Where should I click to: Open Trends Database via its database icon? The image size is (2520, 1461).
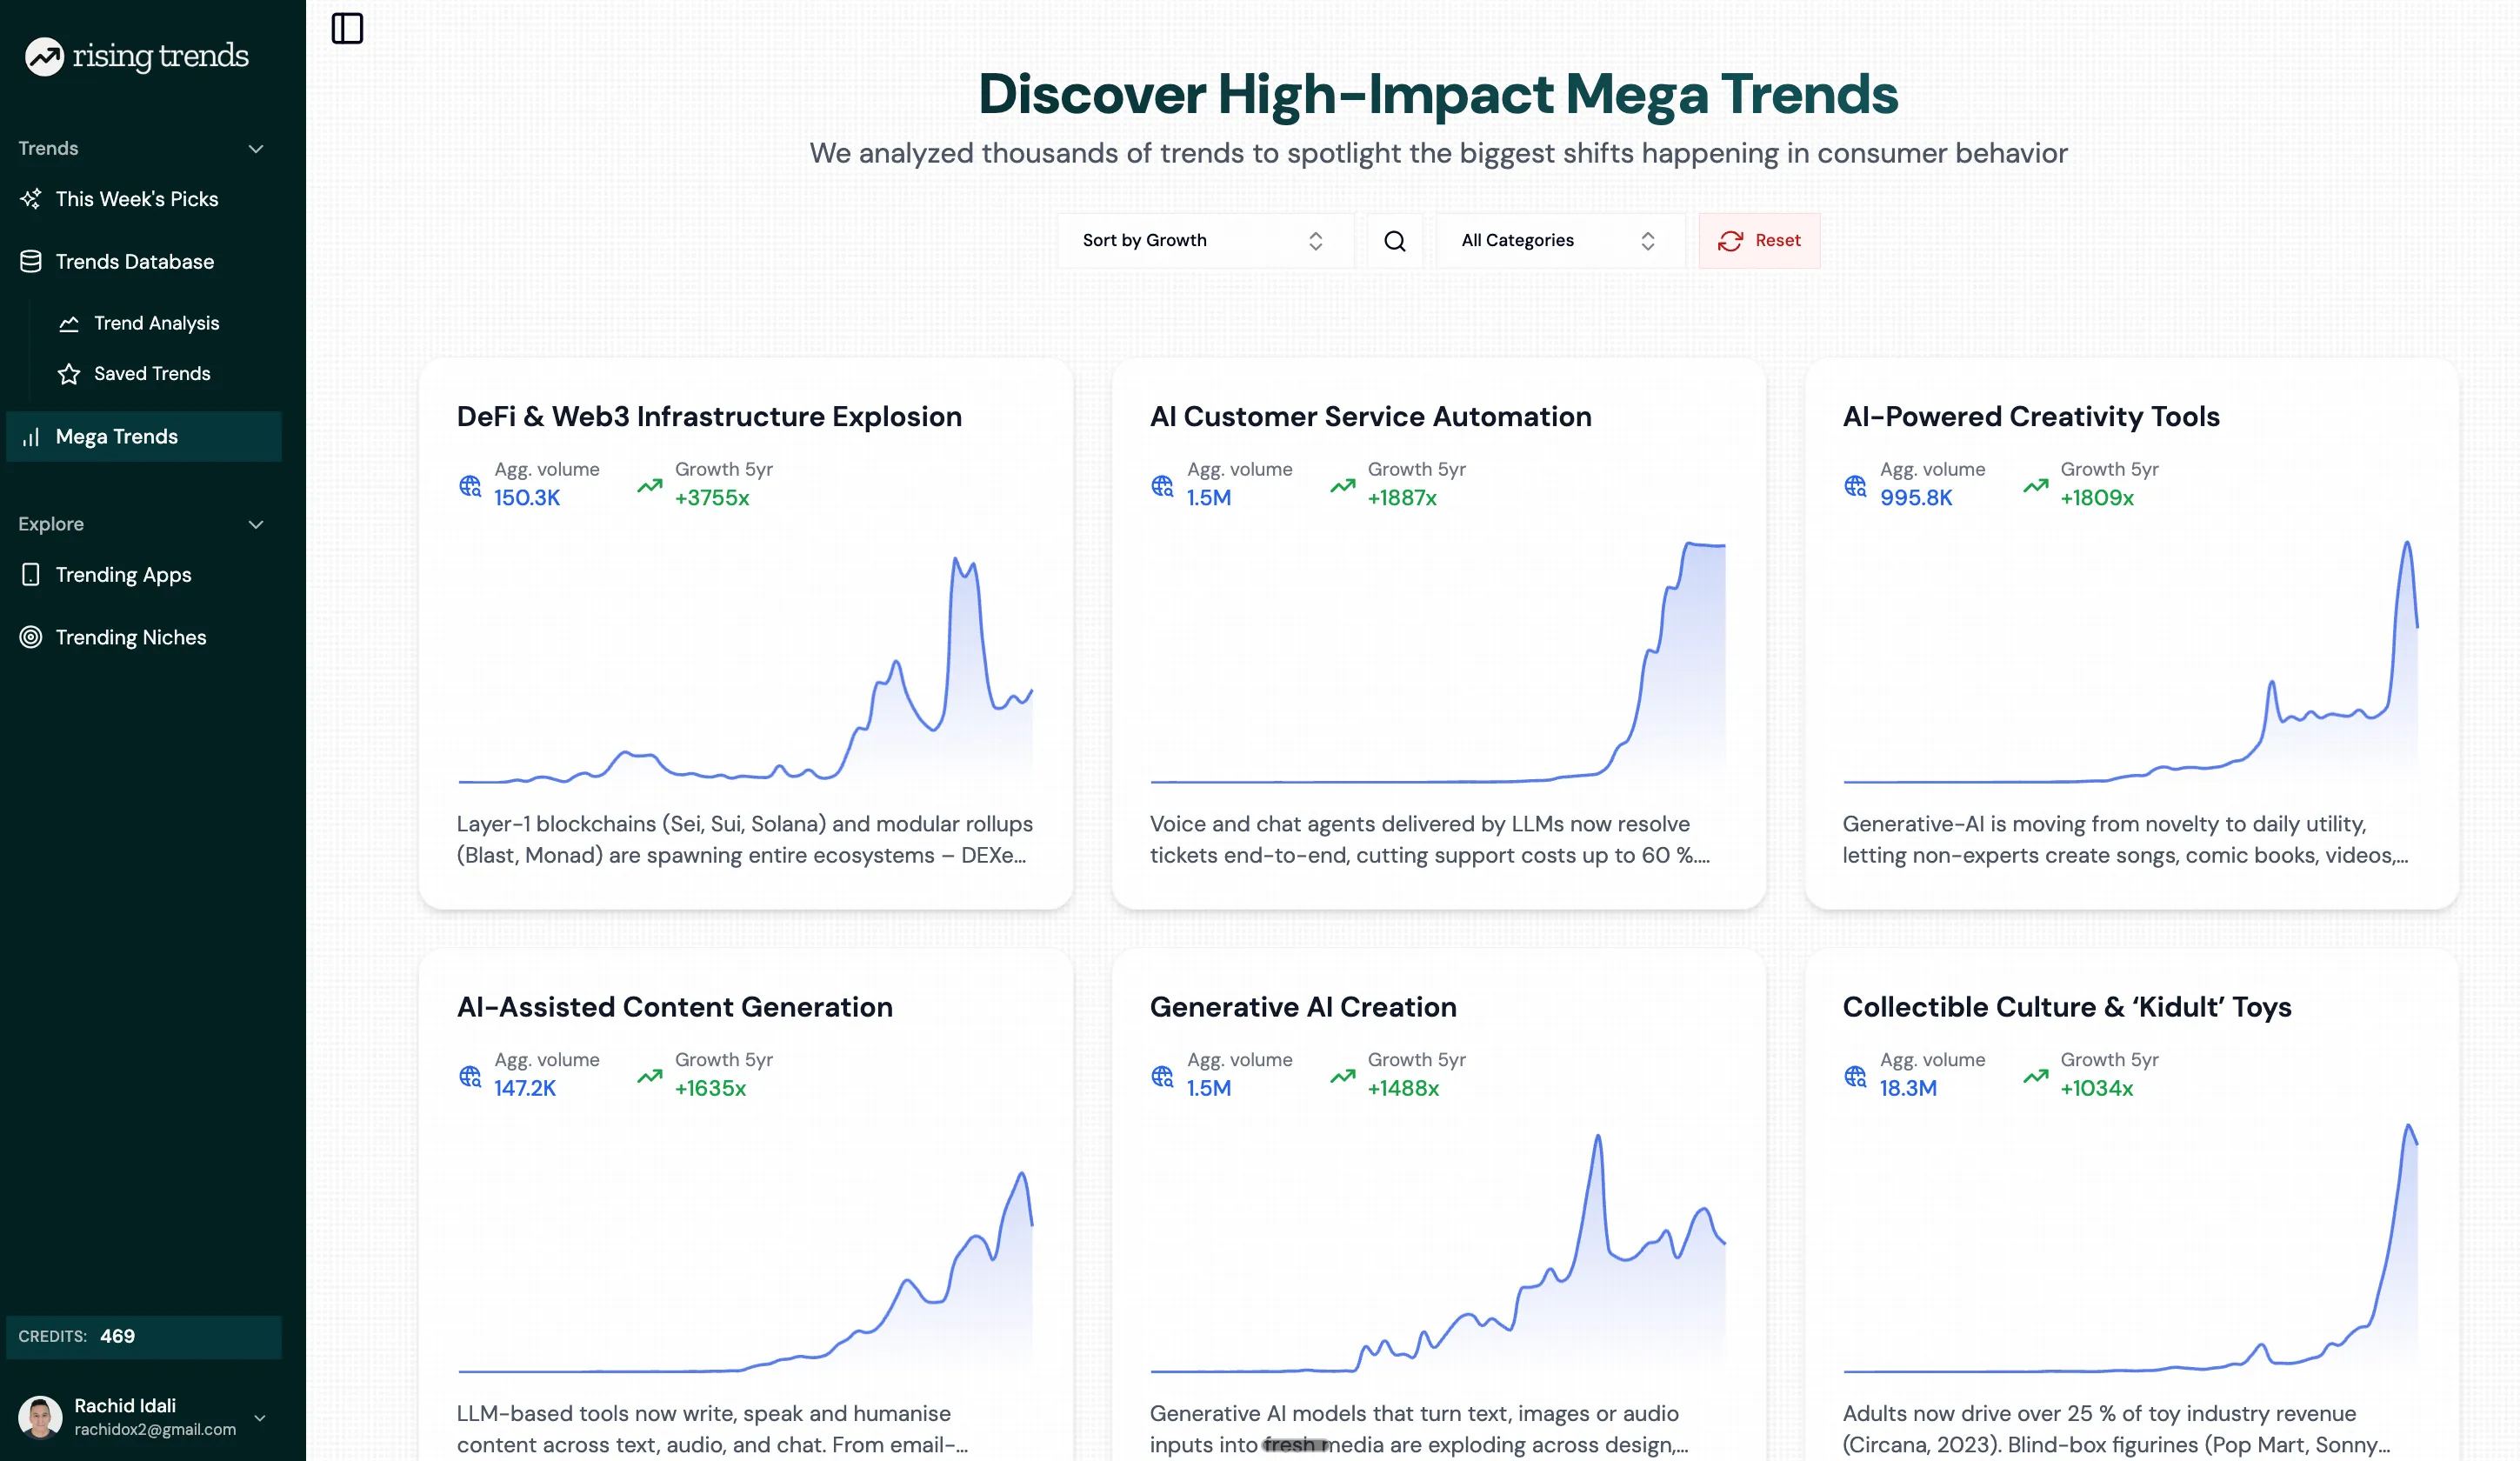(30, 261)
